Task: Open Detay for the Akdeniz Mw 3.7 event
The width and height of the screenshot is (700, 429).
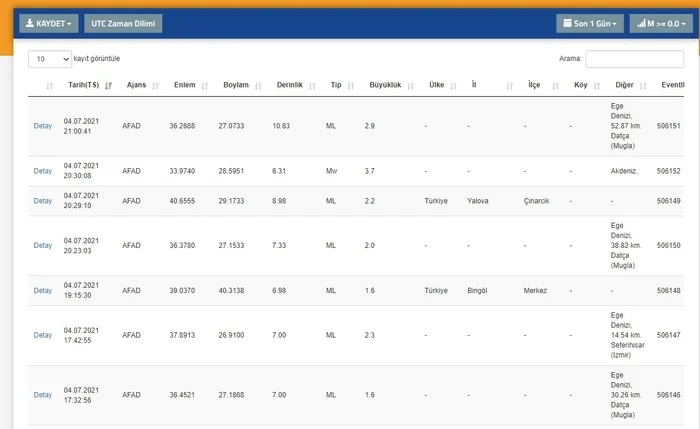Action: tap(43, 171)
